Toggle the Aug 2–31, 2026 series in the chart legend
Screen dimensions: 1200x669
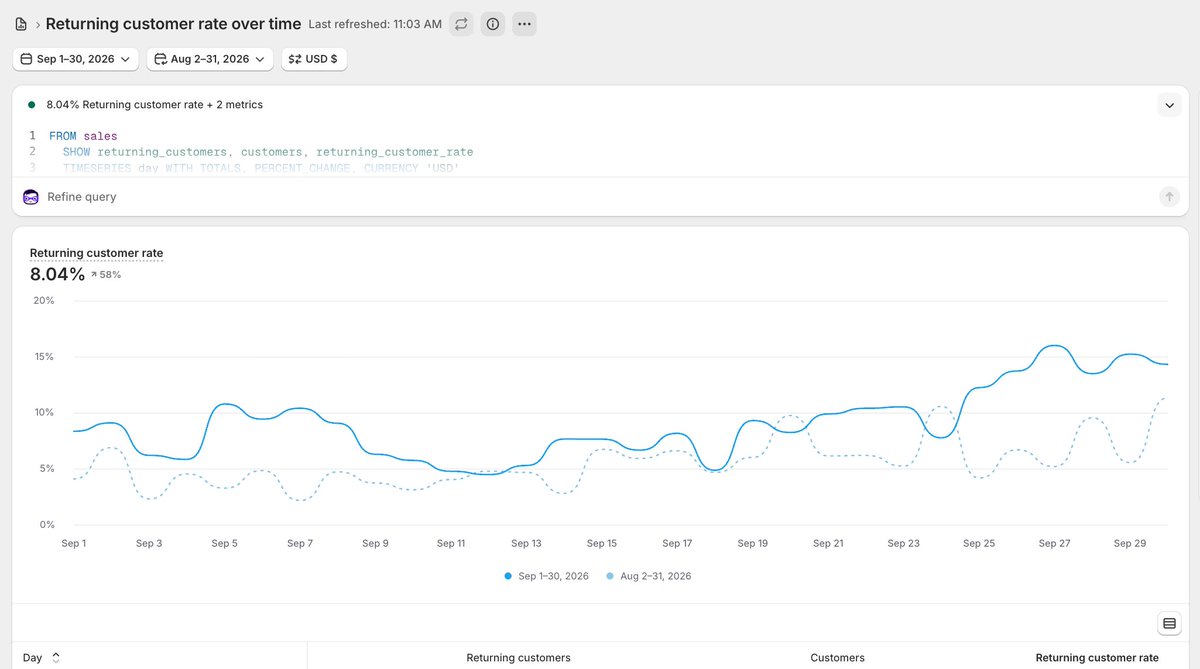[x=649, y=576]
